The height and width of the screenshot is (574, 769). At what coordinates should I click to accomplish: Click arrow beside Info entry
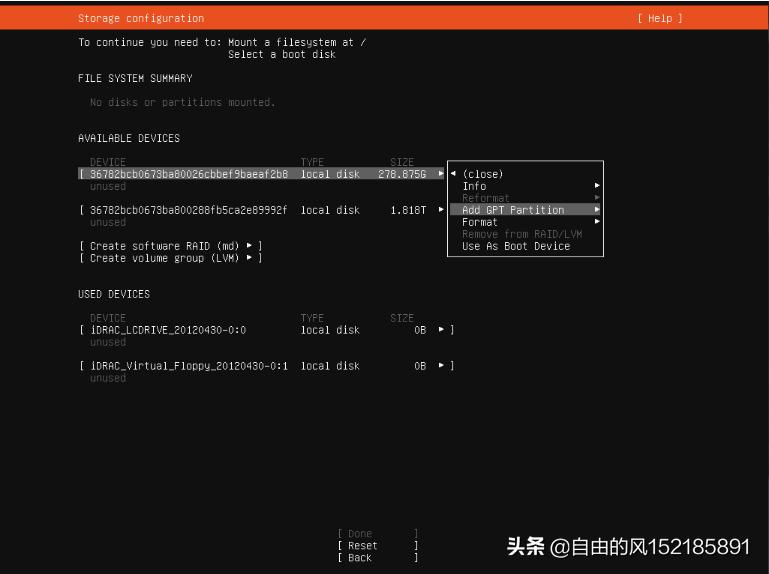point(597,185)
